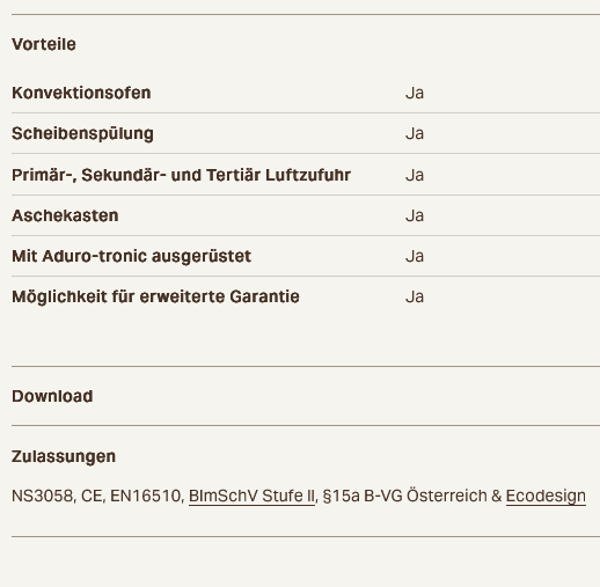Click the NS3058 approval text

(x=42, y=496)
